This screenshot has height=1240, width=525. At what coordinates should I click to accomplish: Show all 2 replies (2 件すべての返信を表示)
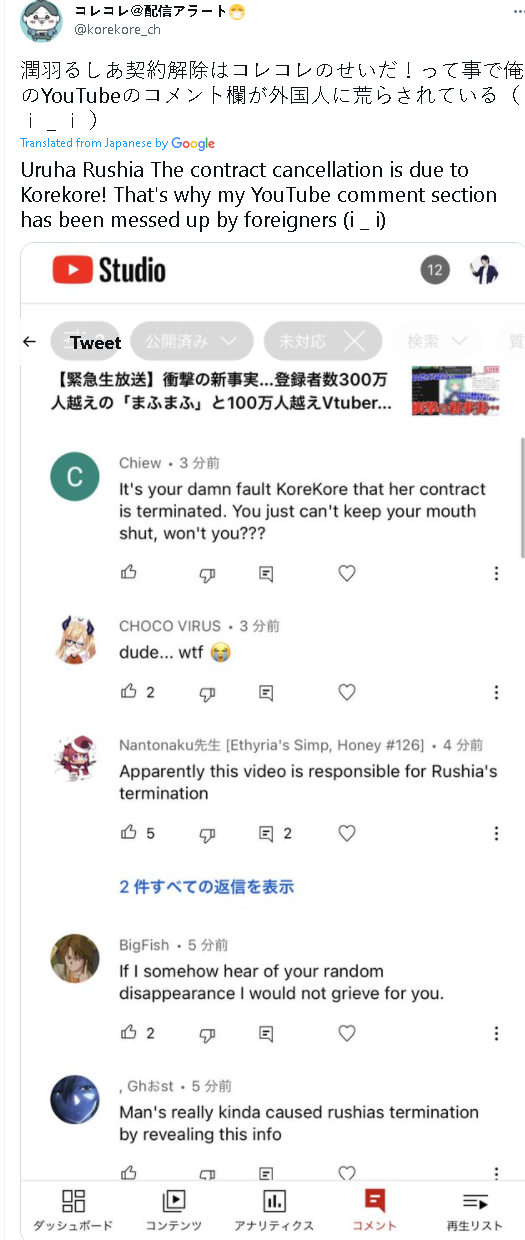click(x=207, y=887)
